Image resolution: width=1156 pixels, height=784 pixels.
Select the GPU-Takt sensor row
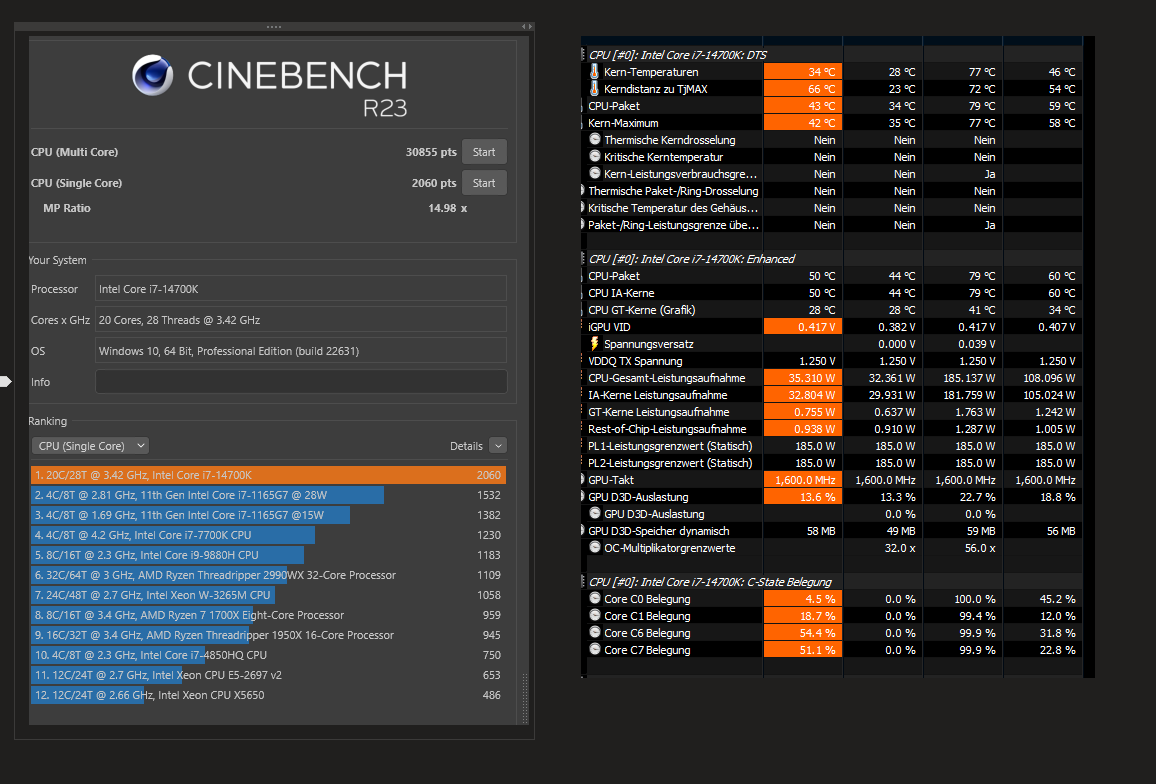coord(831,479)
